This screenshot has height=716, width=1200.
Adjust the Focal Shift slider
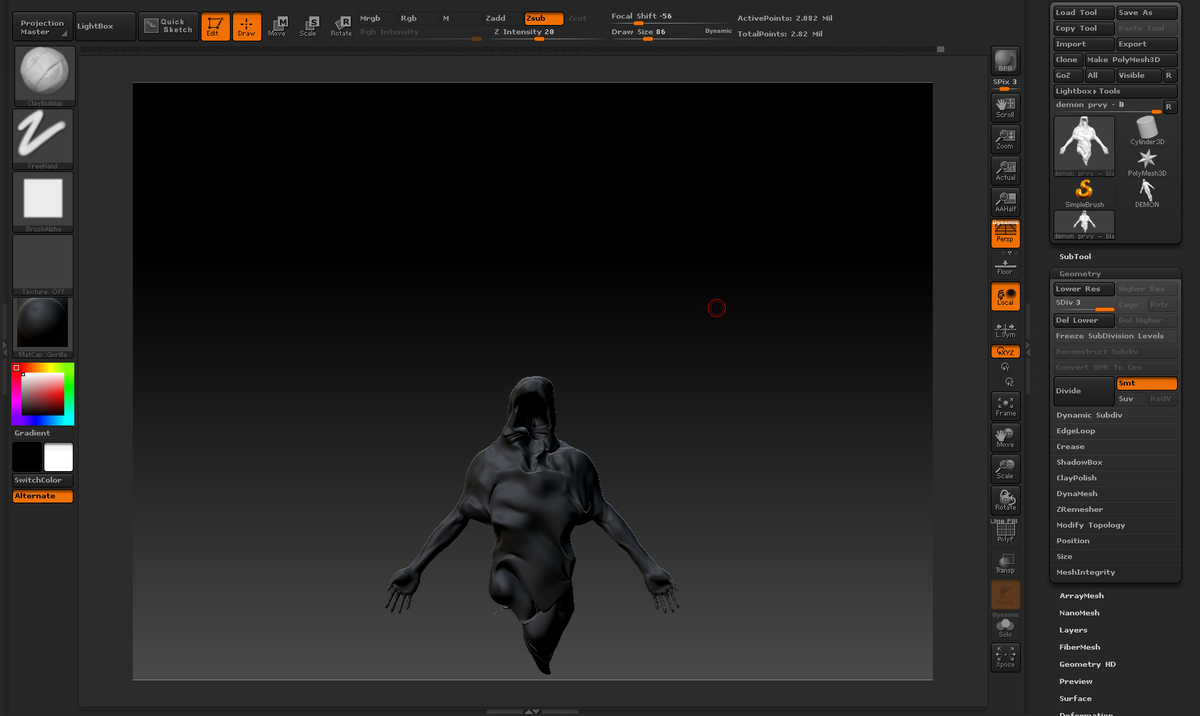click(x=670, y=17)
